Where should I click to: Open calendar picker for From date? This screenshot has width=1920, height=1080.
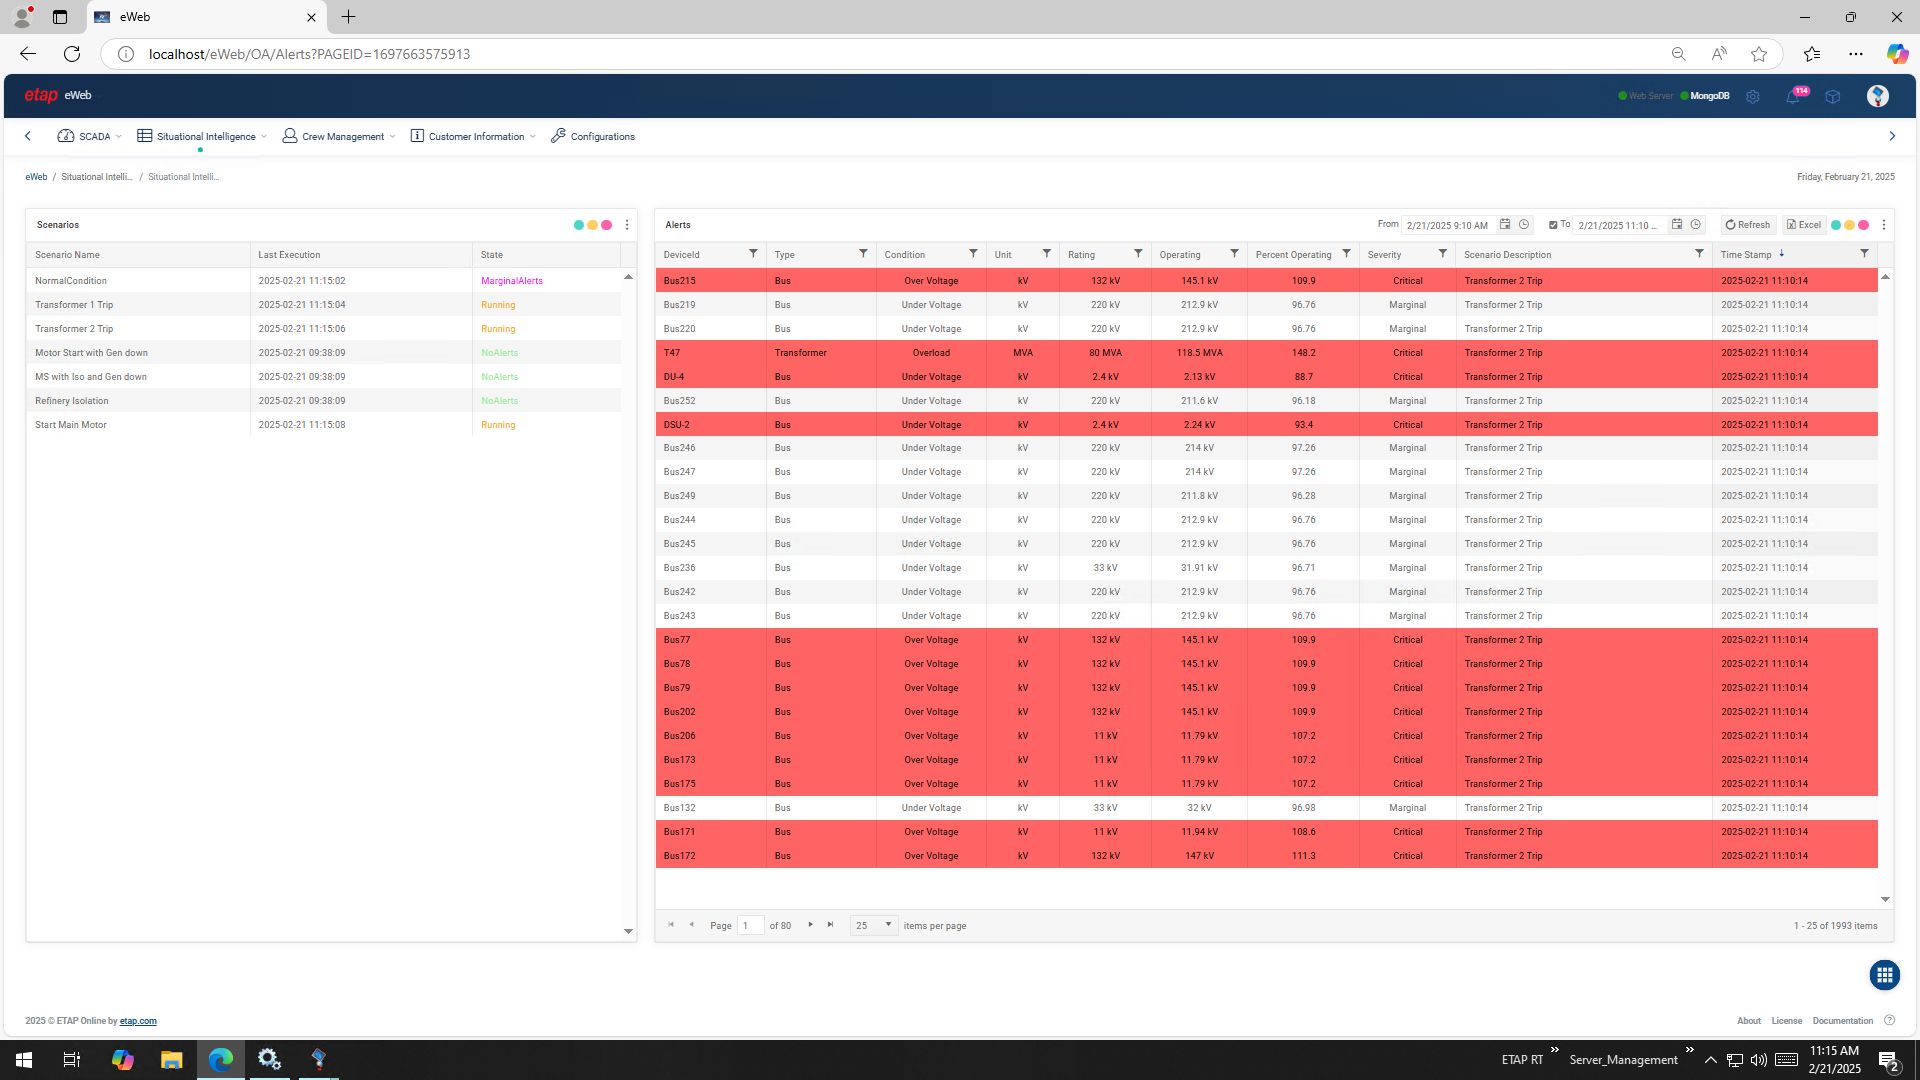1505,225
